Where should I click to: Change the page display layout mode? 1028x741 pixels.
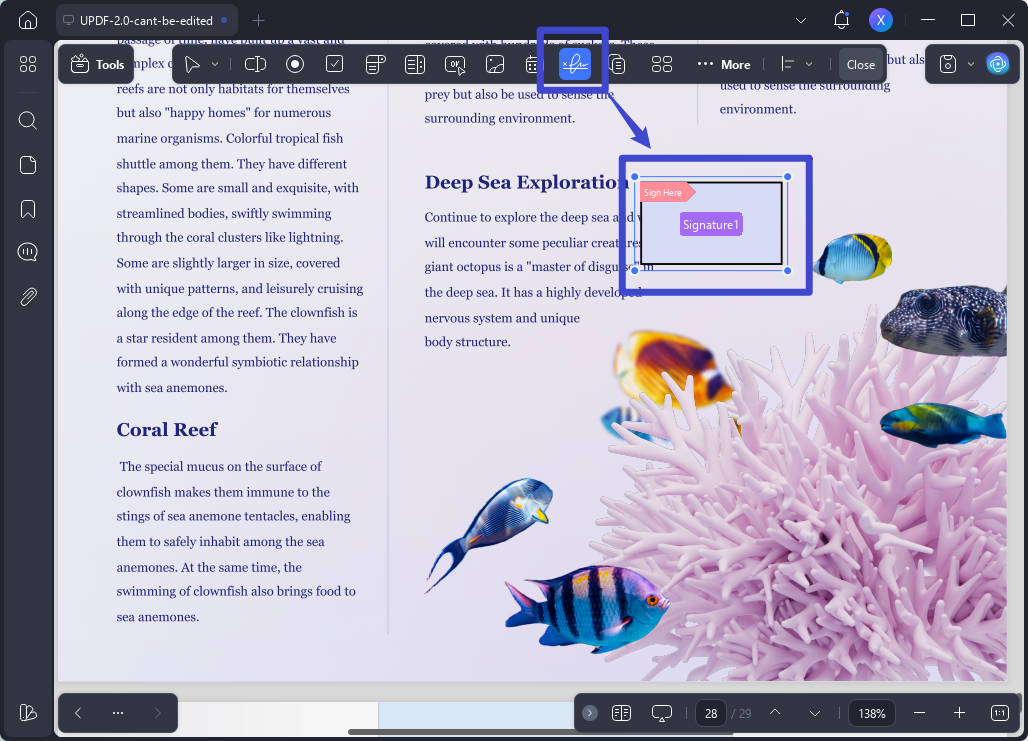click(622, 713)
